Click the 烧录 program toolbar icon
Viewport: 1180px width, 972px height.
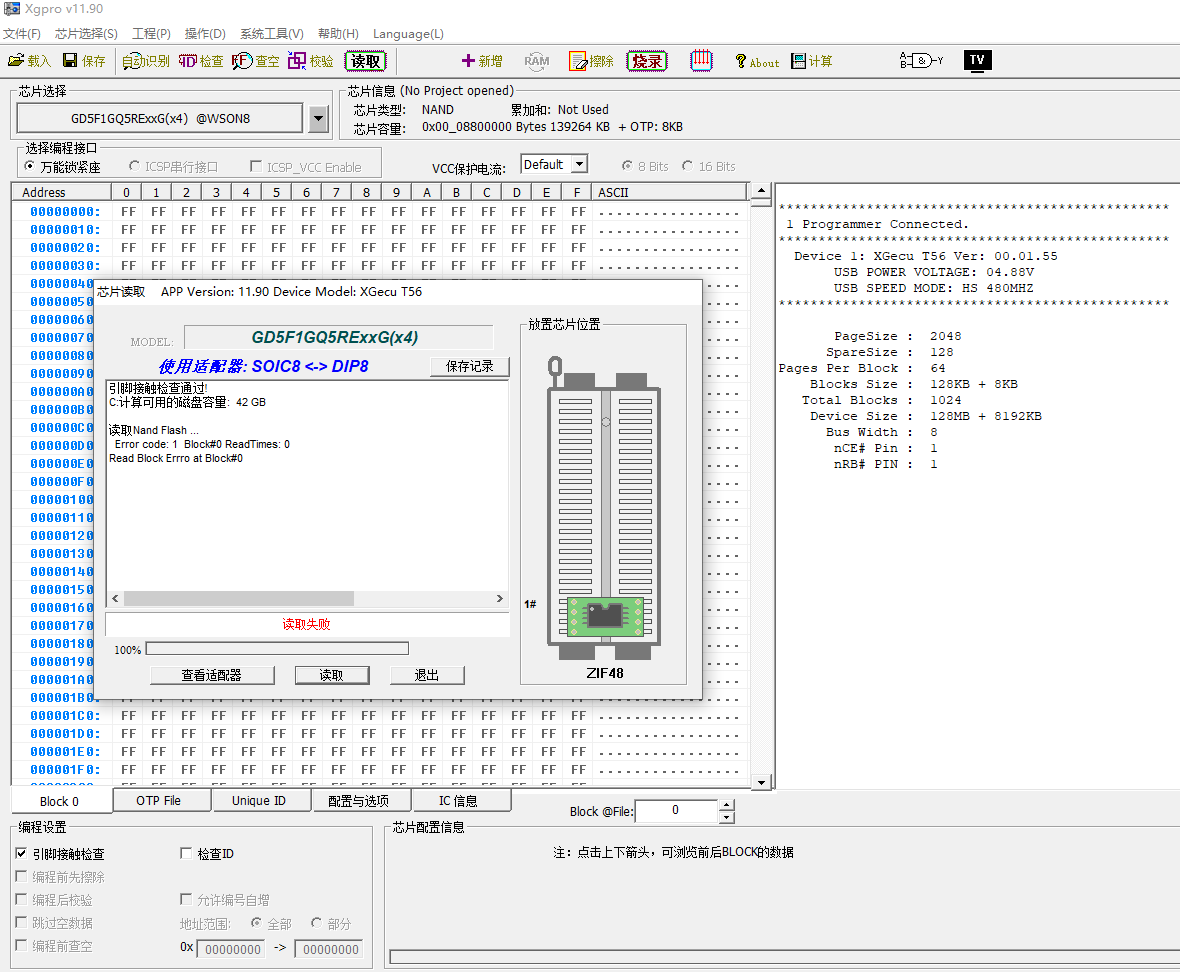coord(647,61)
